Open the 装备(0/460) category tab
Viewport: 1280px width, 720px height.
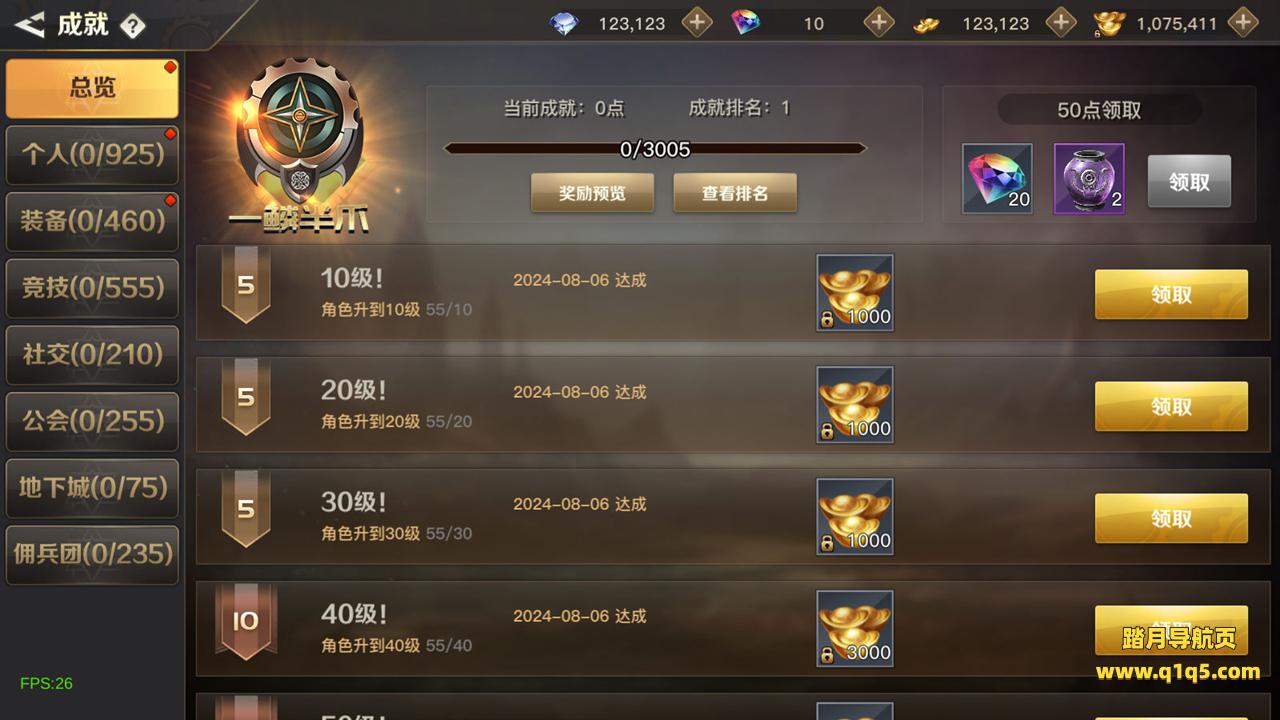(92, 221)
